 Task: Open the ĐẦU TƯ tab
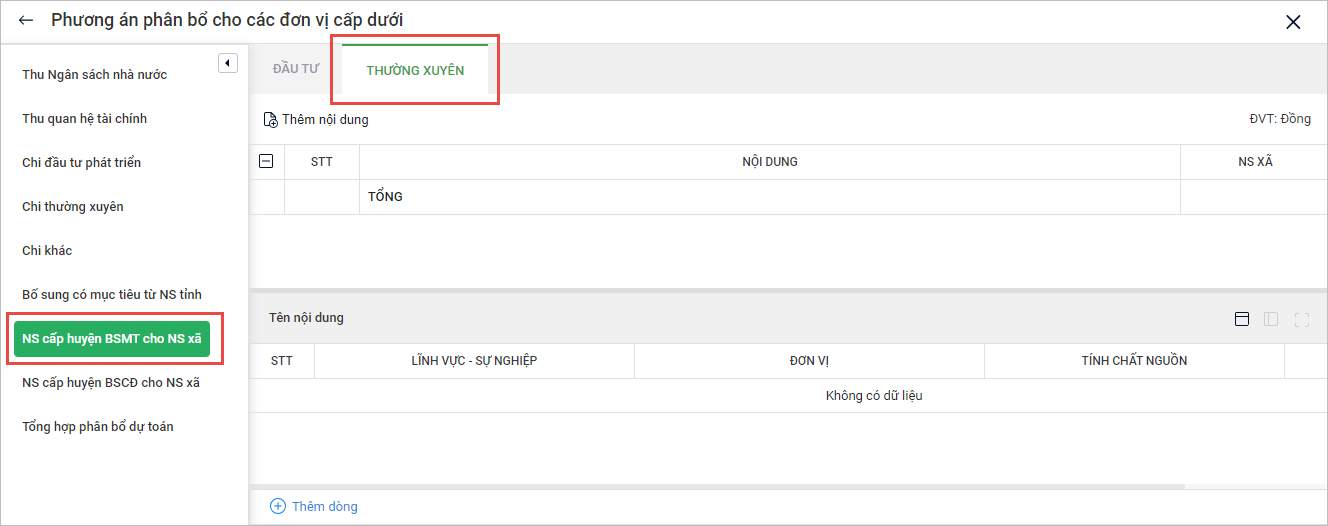click(295, 69)
